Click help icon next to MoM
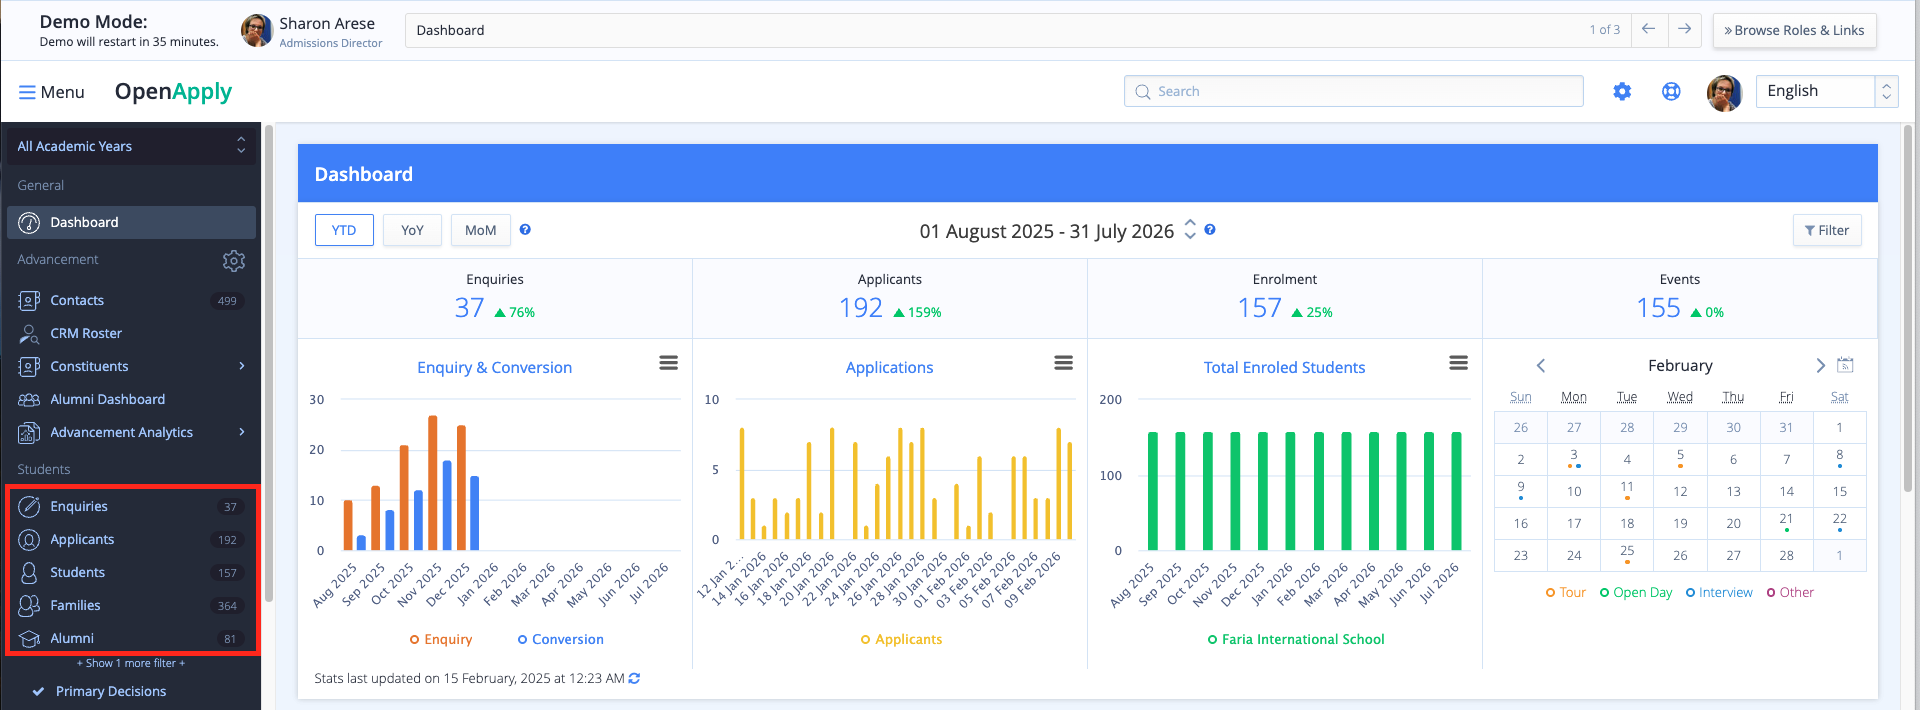Image resolution: width=1920 pixels, height=710 pixels. pyautogui.click(x=525, y=230)
